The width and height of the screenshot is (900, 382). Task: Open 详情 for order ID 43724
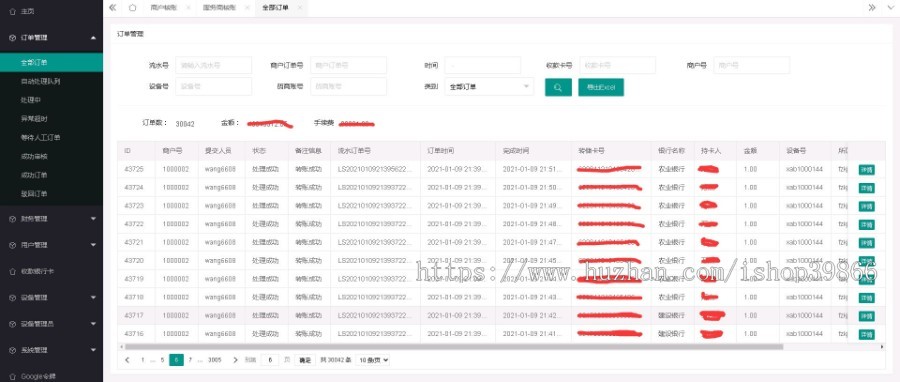(x=866, y=188)
